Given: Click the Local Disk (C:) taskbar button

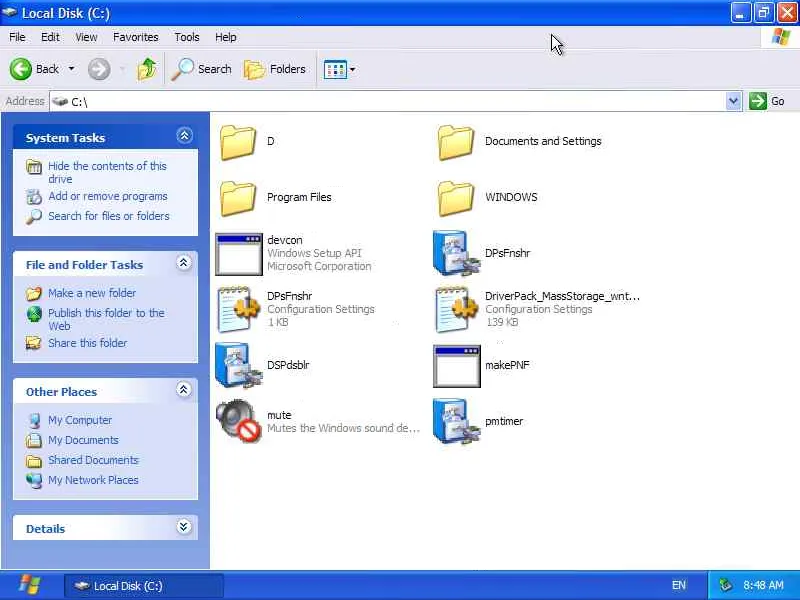Looking at the screenshot, I should tap(143, 586).
